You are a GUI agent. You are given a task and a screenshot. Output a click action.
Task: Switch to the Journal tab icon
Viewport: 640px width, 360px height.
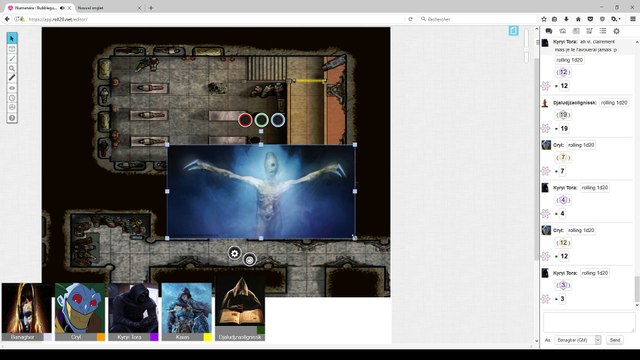click(576, 31)
